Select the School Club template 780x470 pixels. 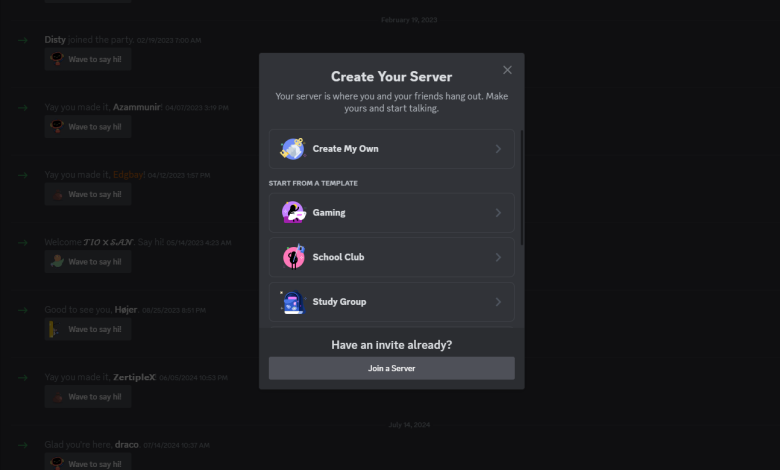click(391, 257)
